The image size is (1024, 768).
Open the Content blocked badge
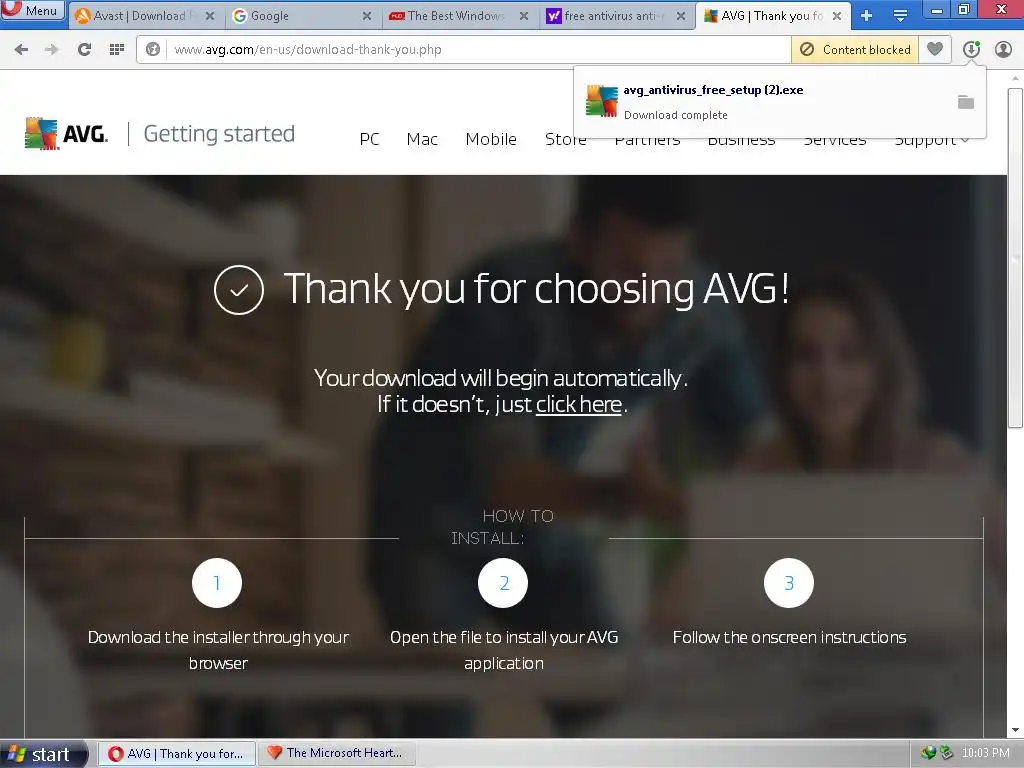[855, 50]
